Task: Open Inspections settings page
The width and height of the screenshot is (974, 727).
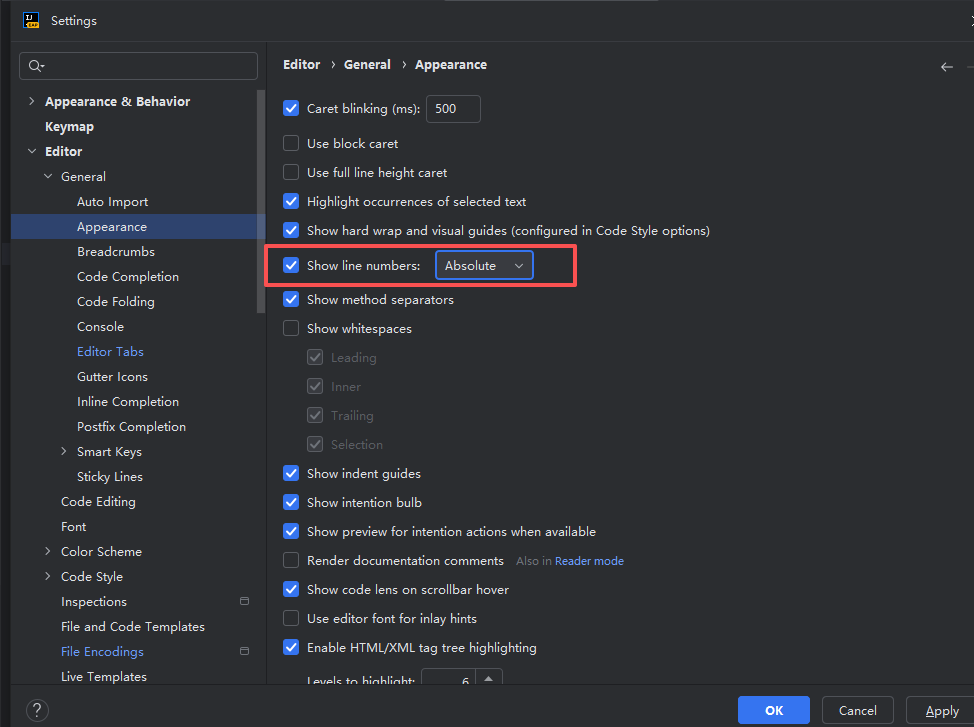Action: coord(94,601)
